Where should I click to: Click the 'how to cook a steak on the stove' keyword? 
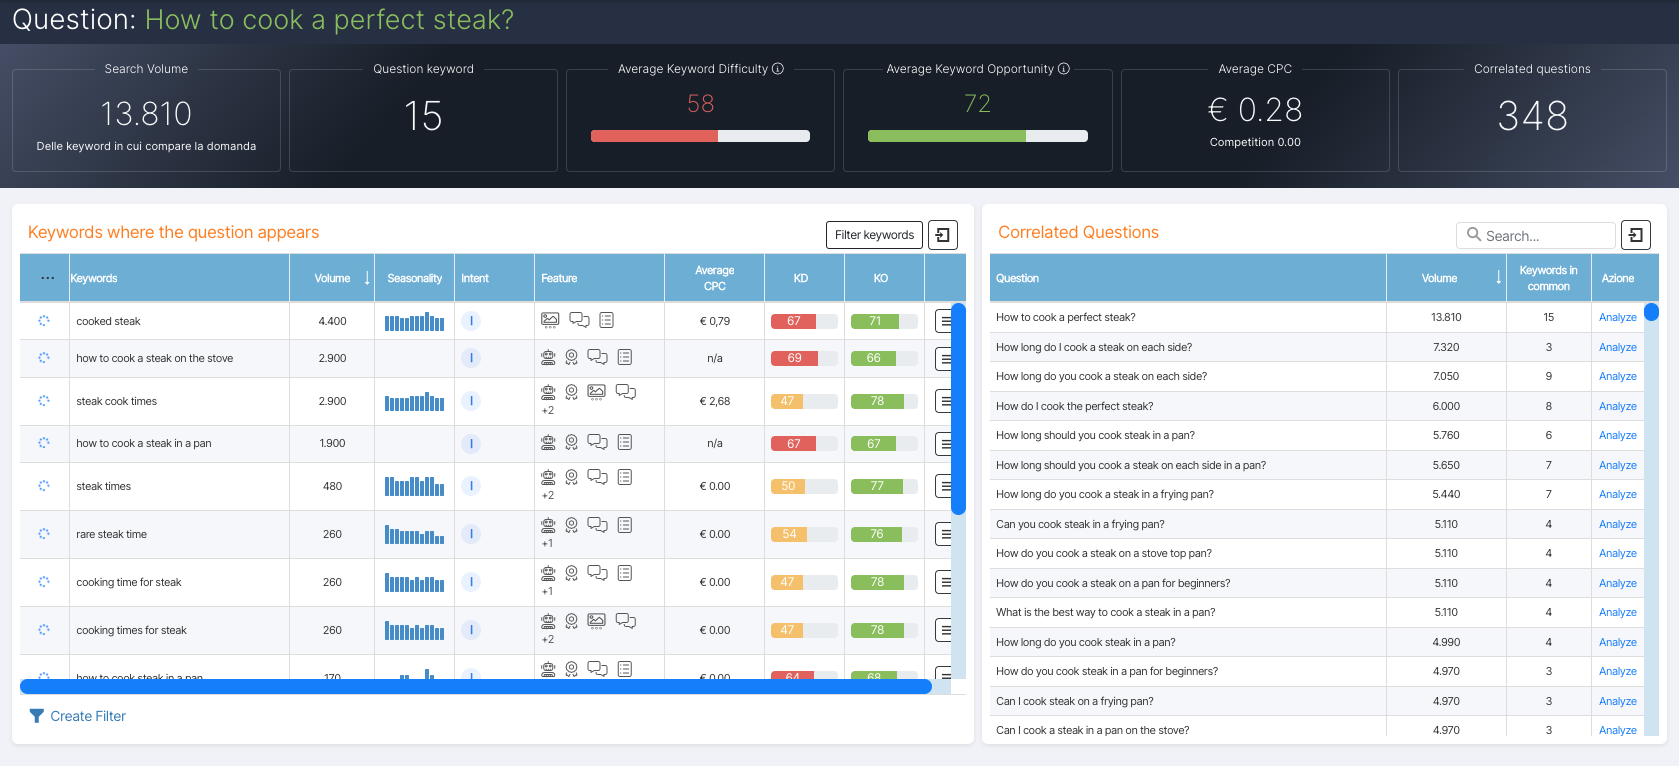(154, 358)
